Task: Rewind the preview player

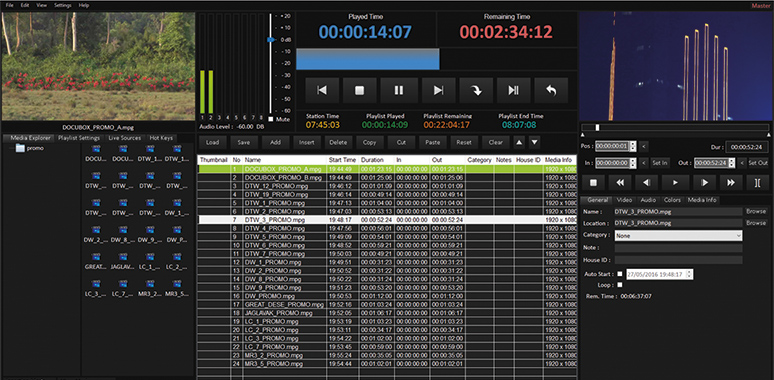Action: (620, 183)
